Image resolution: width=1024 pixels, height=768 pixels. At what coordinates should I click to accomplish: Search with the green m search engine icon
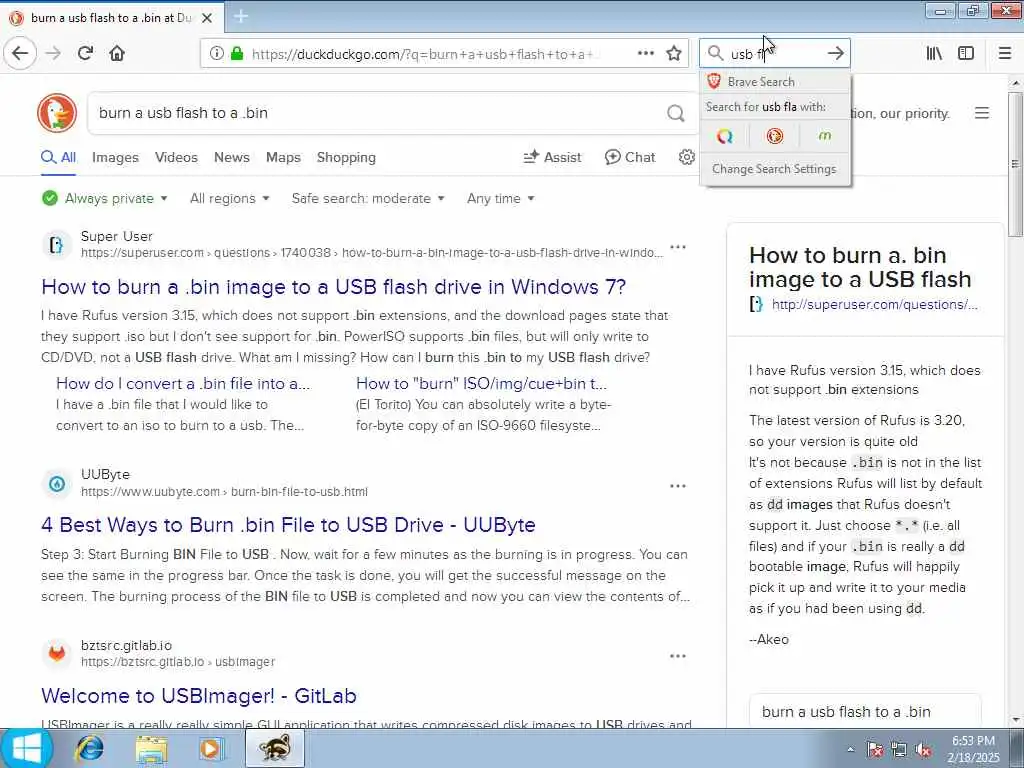click(x=825, y=136)
